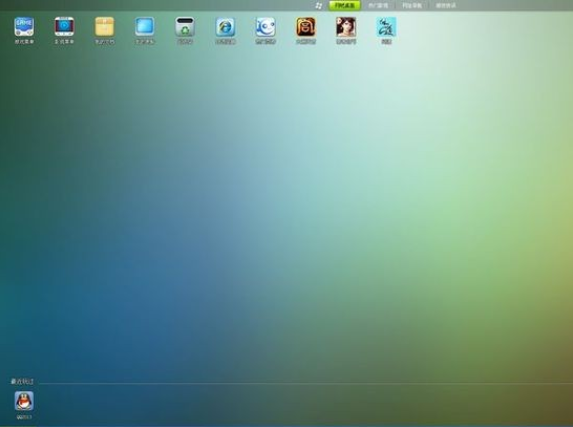Click the text label beneath the QQ penguin

pyautogui.click(x=24, y=417)
